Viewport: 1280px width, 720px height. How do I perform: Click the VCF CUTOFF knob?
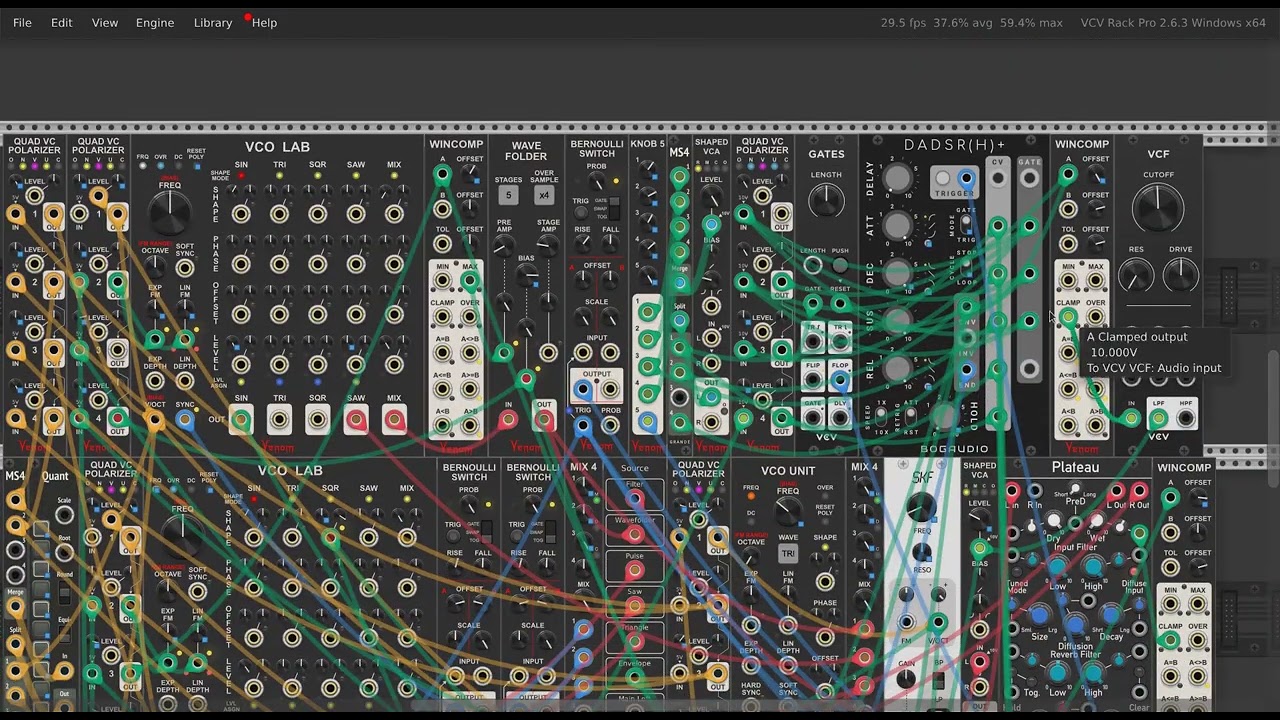(x=1158, y=208)
